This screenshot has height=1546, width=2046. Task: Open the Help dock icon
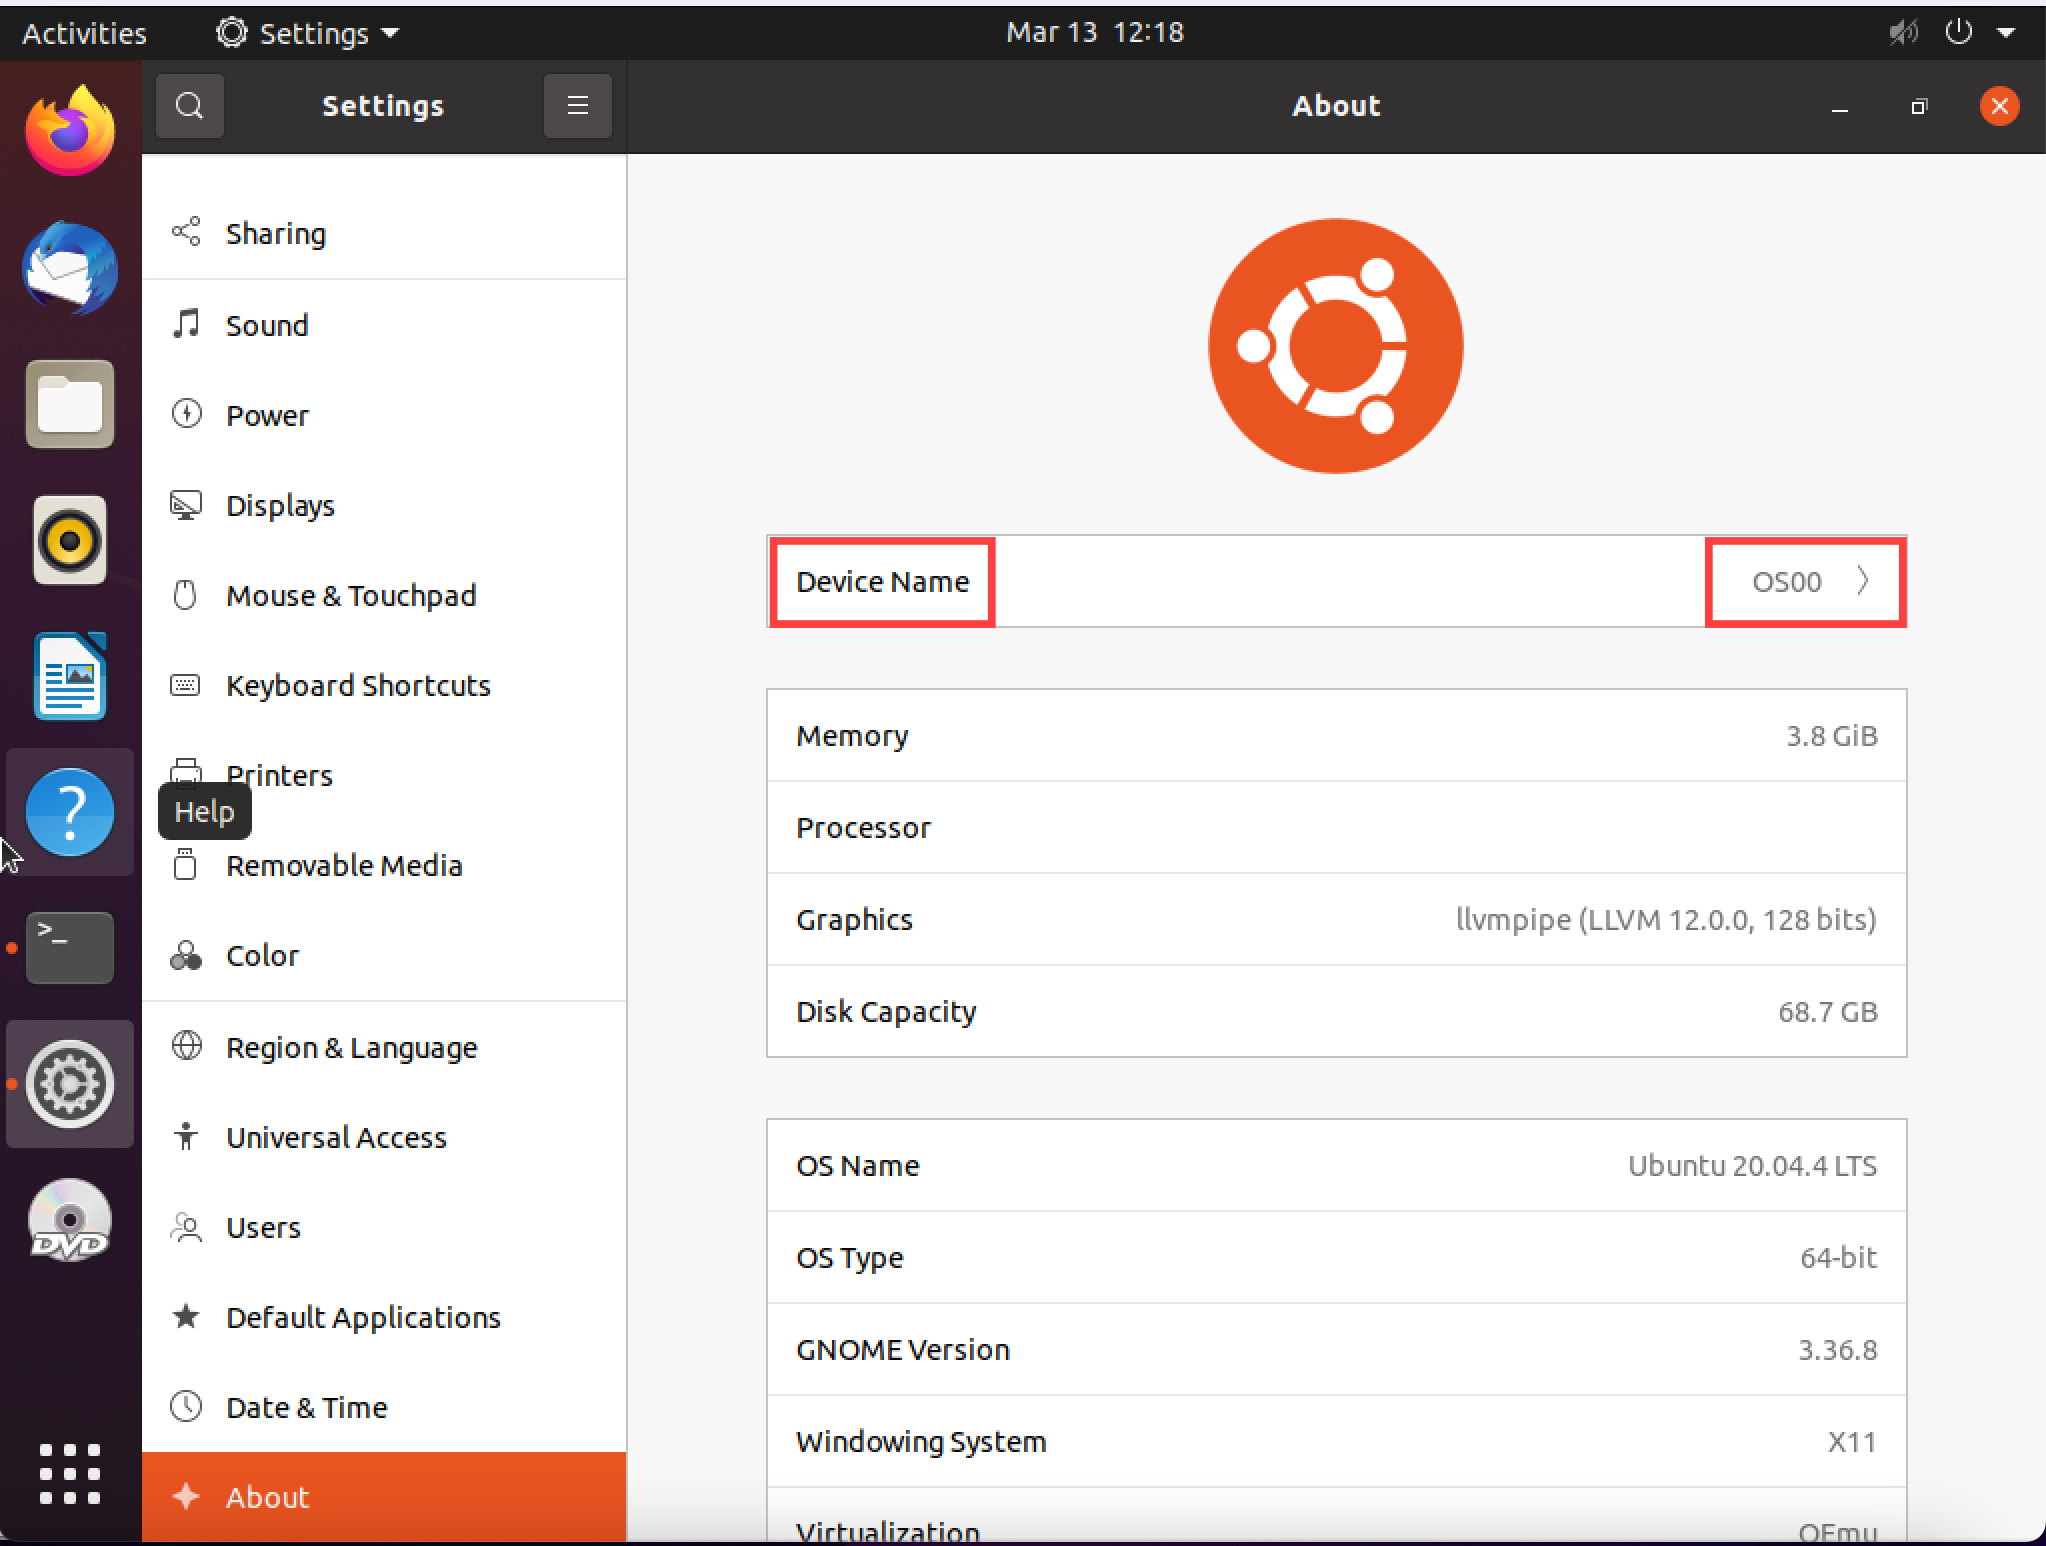70,812
